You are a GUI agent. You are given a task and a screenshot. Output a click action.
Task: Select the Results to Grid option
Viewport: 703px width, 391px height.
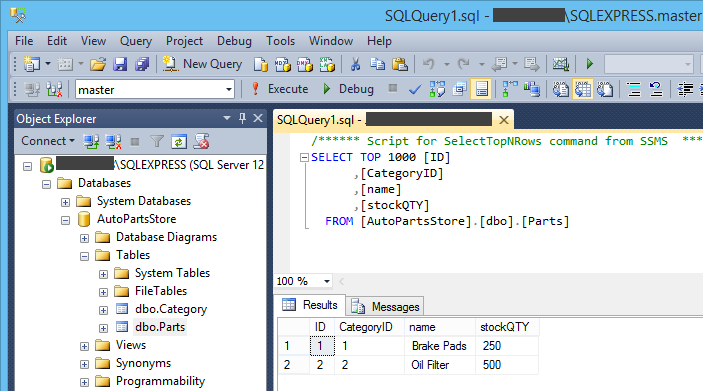pyautogui.click(x=583, y=89)
